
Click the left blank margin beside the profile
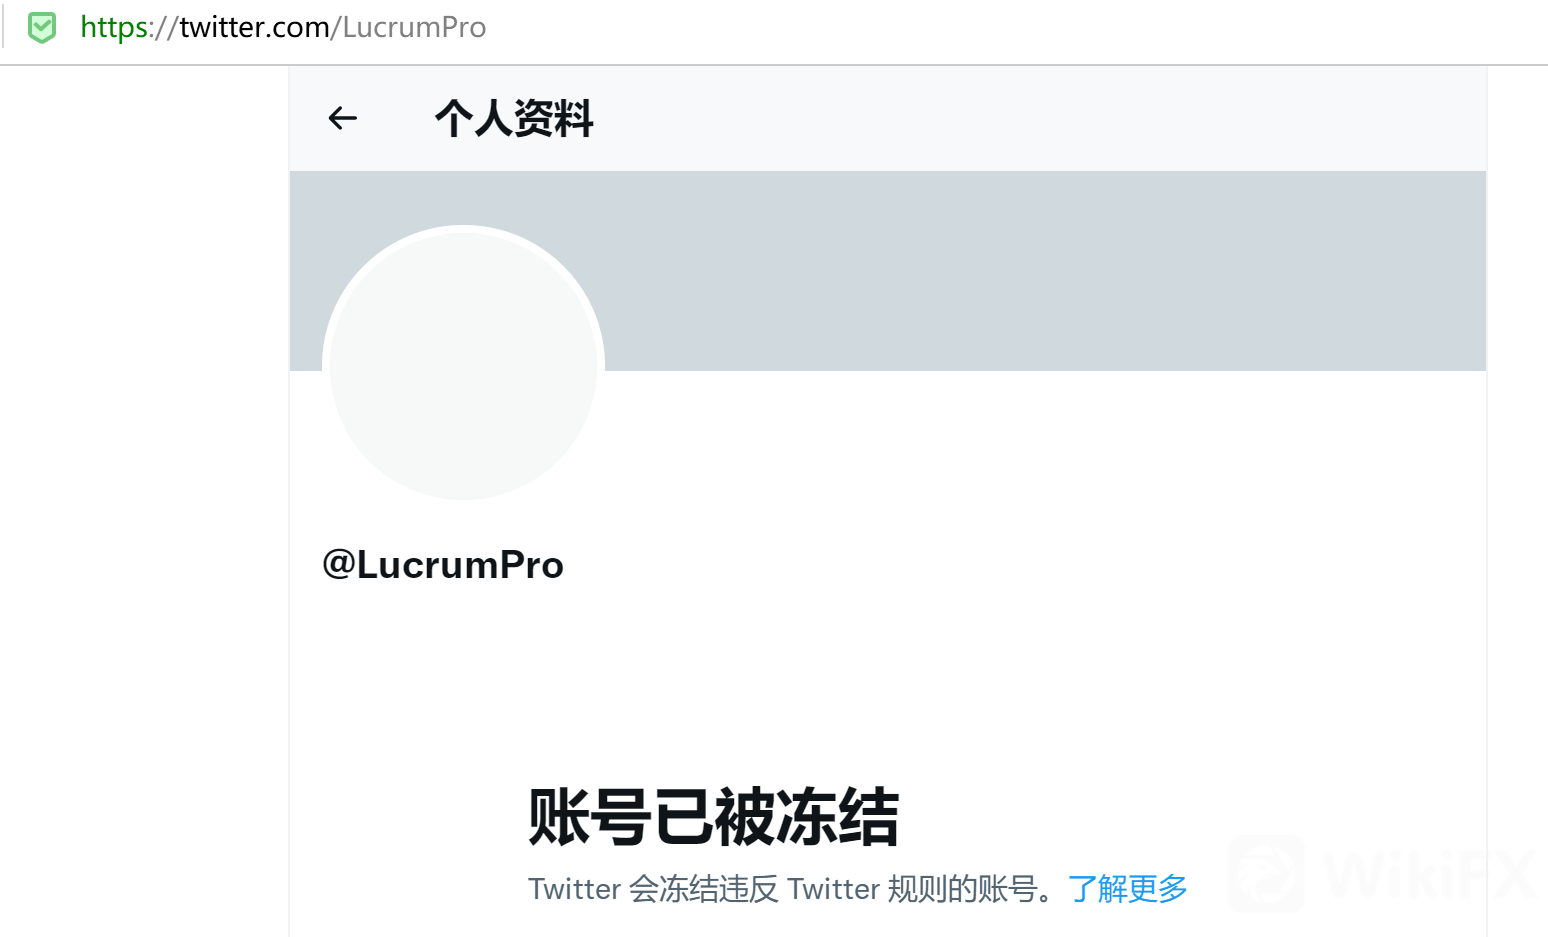click(x=144, y=500)
